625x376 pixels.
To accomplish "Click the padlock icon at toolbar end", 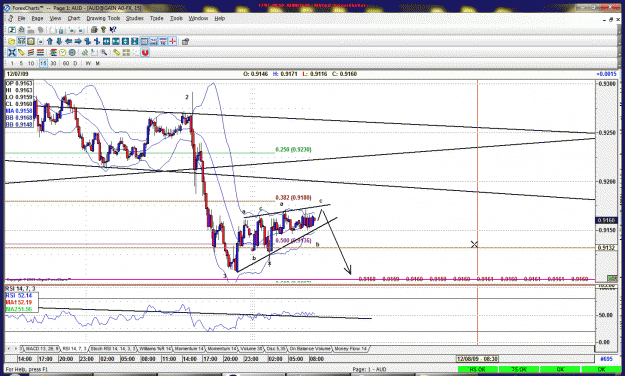I will [x=185, y=41].
